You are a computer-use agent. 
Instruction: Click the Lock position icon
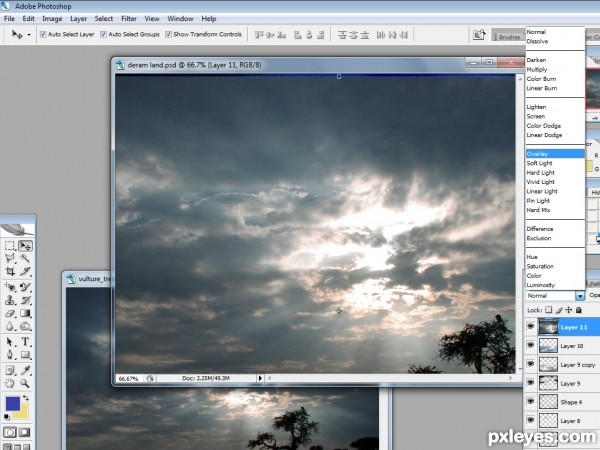coord(569,310)
